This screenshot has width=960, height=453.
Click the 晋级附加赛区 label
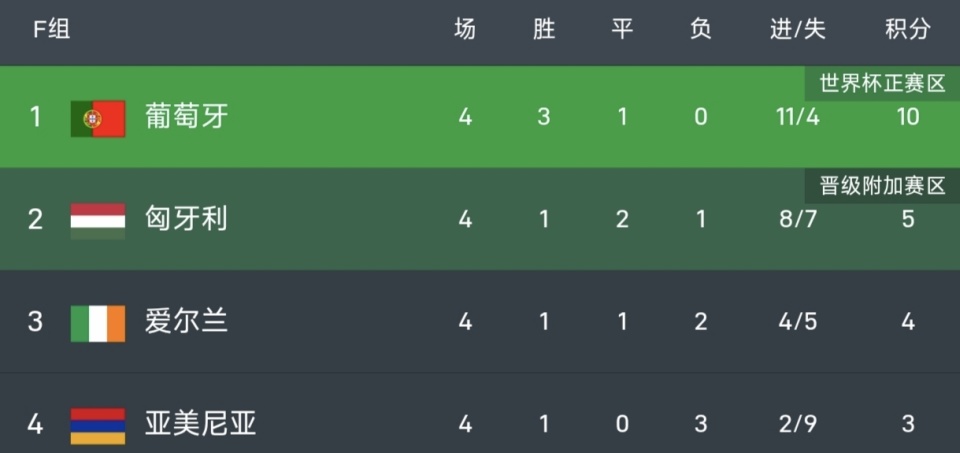(882, 185)
